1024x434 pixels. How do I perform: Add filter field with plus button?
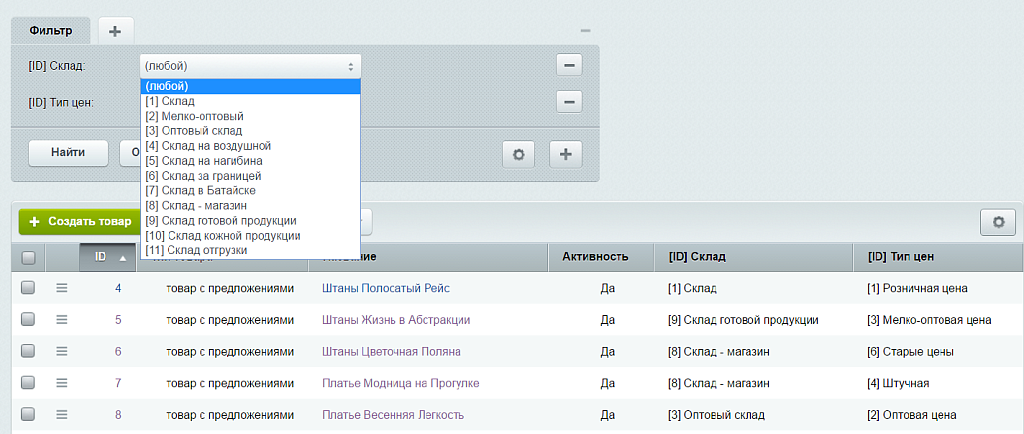point(565,154)
